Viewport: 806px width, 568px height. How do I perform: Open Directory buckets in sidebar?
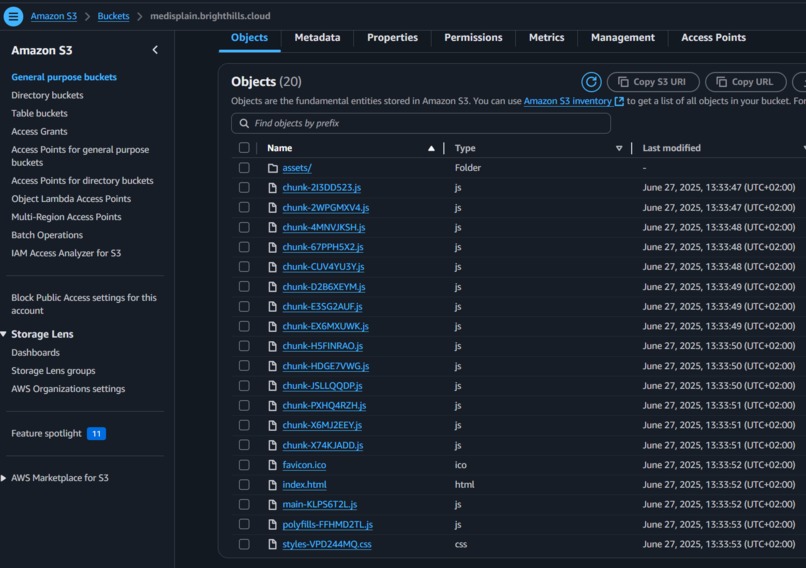pos(47,95)
